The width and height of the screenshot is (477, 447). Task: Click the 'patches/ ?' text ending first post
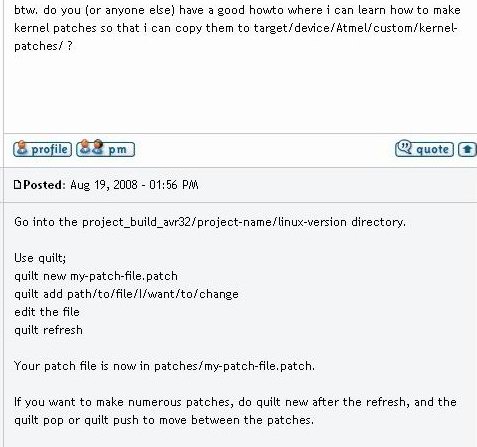[x=43, y=46]
